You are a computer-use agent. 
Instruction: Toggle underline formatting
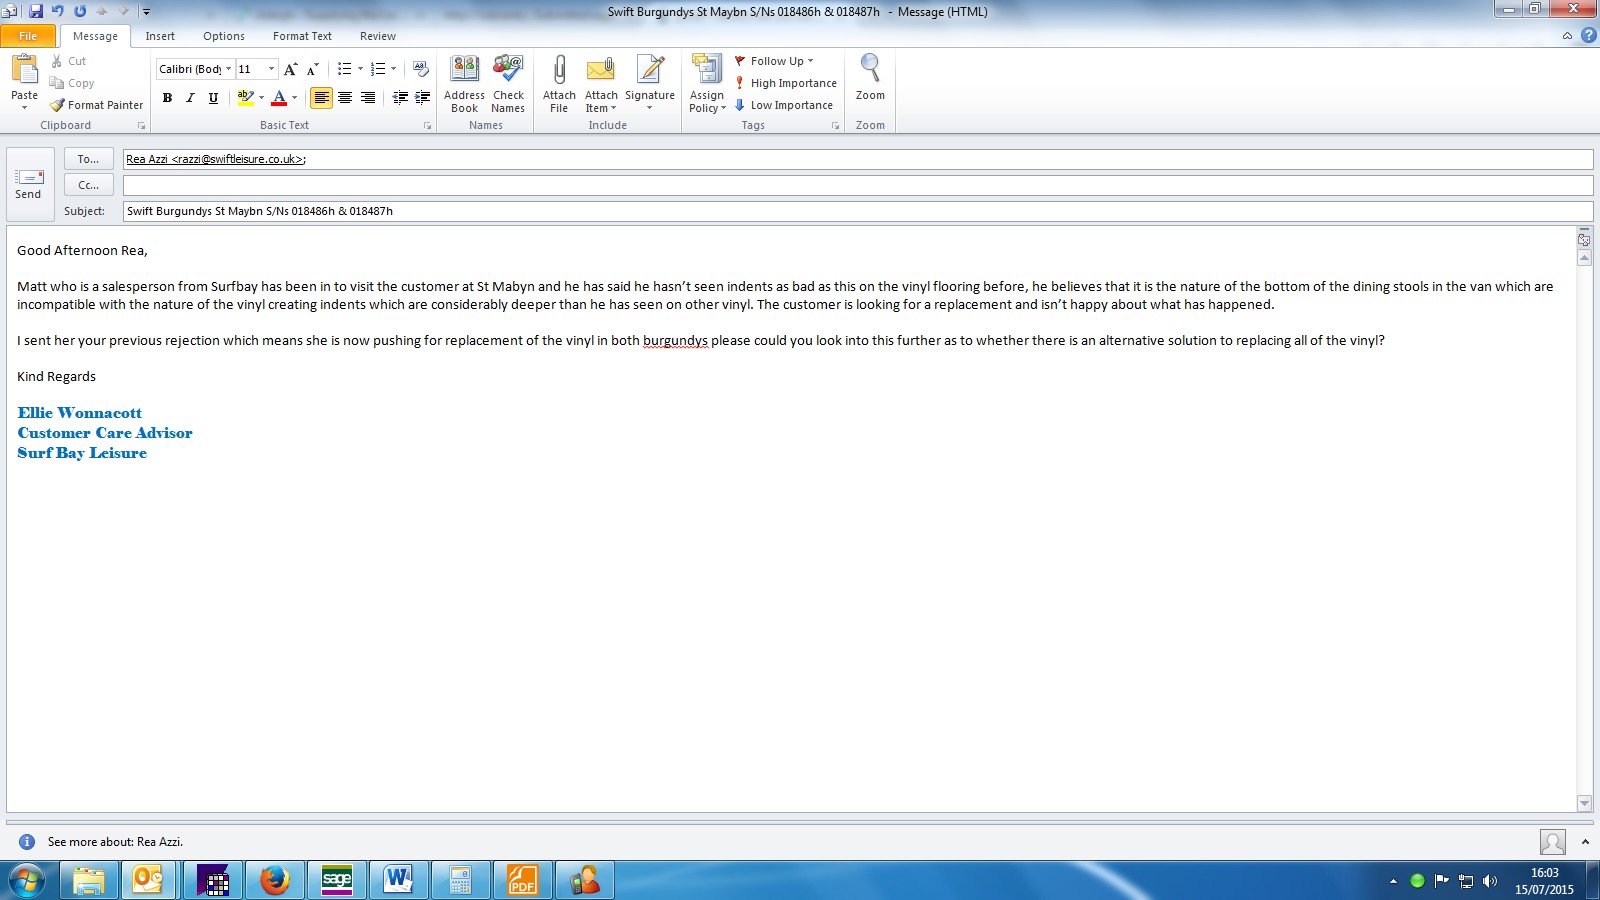coord(213,98)
